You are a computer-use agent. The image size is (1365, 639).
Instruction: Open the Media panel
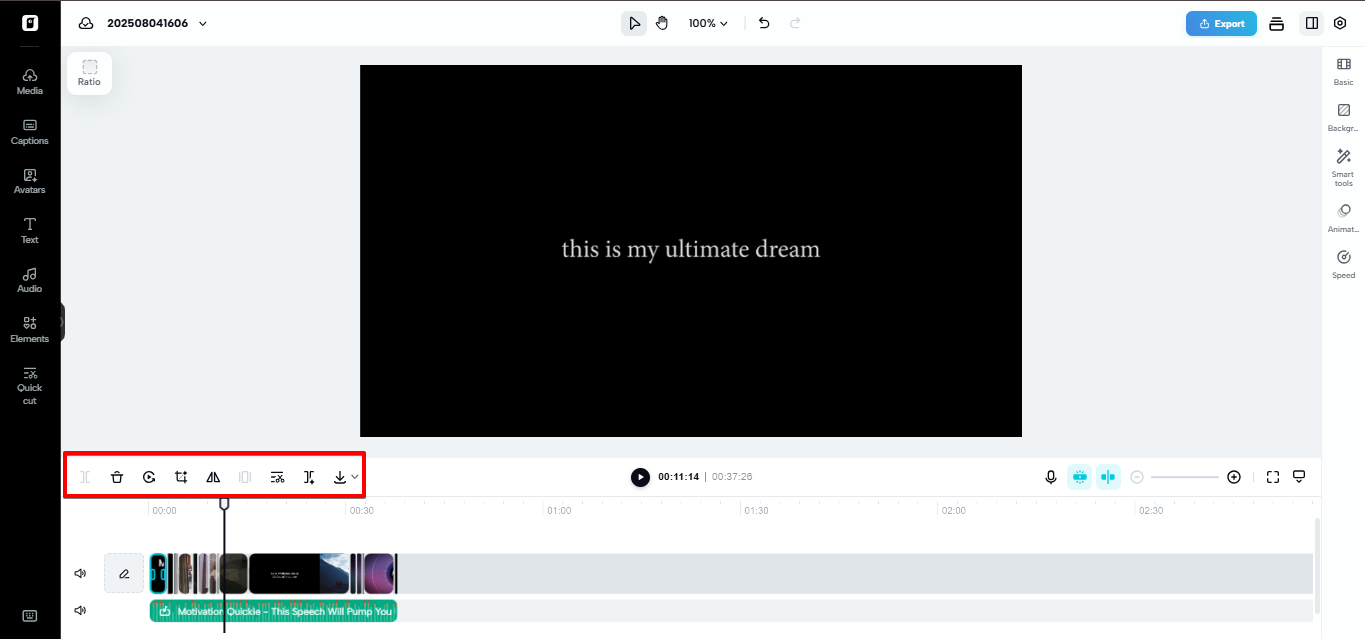[x=30, y=82]
